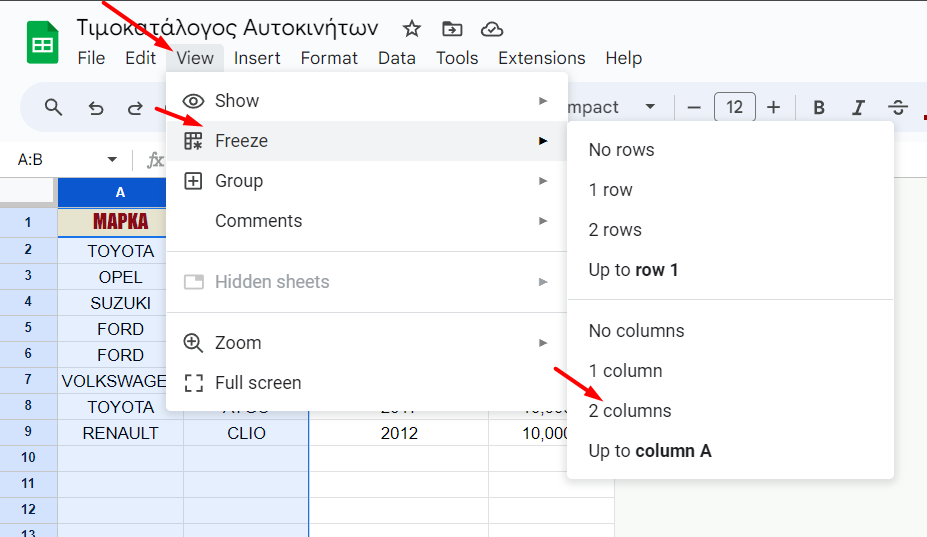This screenshot has width=927, height=537.
Task: Open the Insert menu
Action: coord(257,58)
